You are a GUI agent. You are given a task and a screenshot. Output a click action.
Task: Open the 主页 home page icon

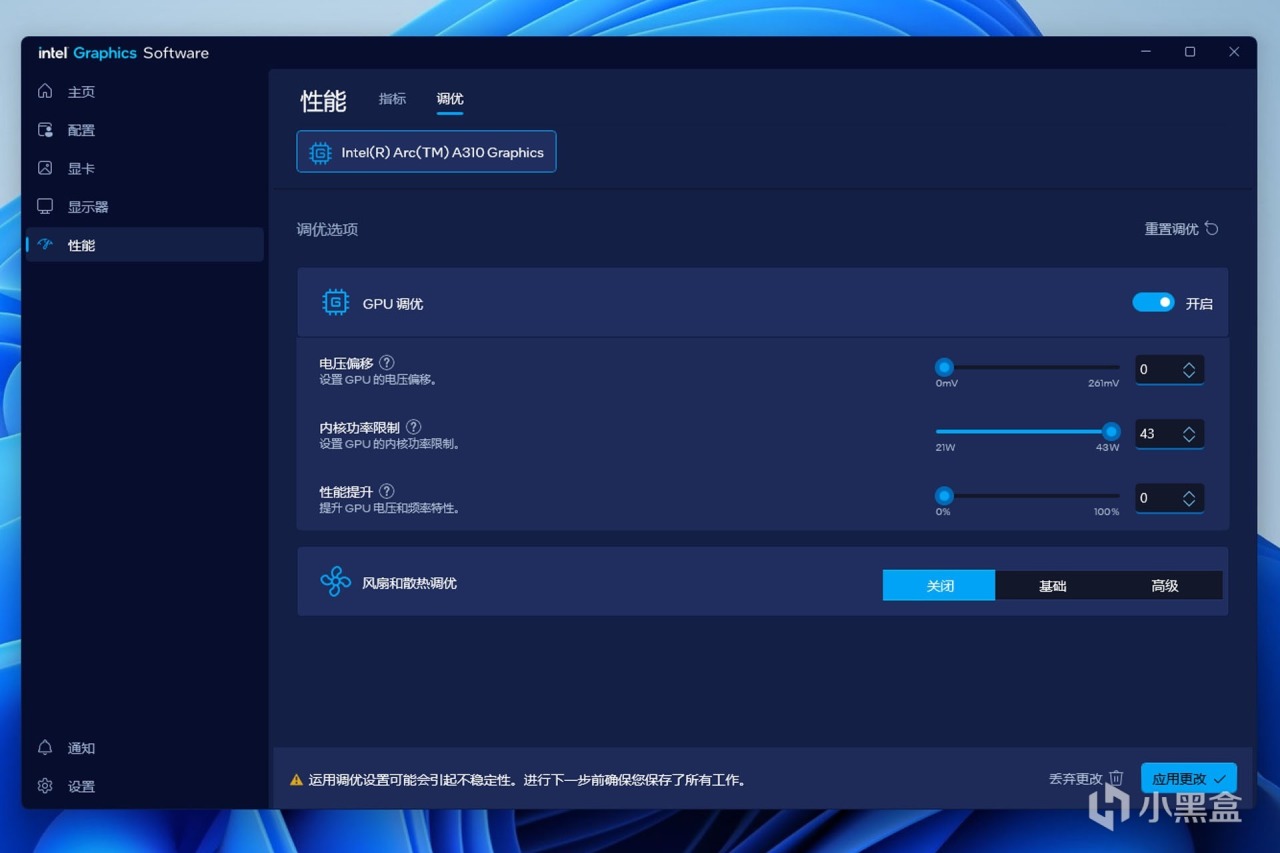coord(45,91)
